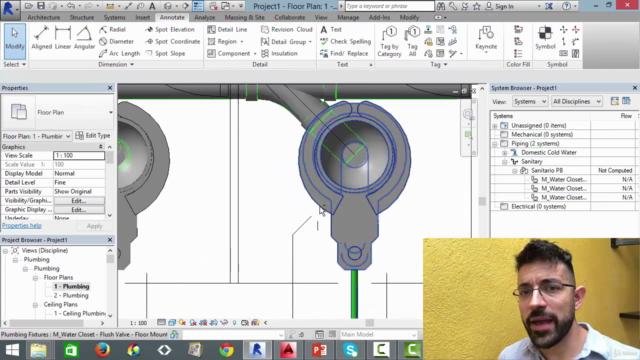Run Check Spelling

(345, 41)
